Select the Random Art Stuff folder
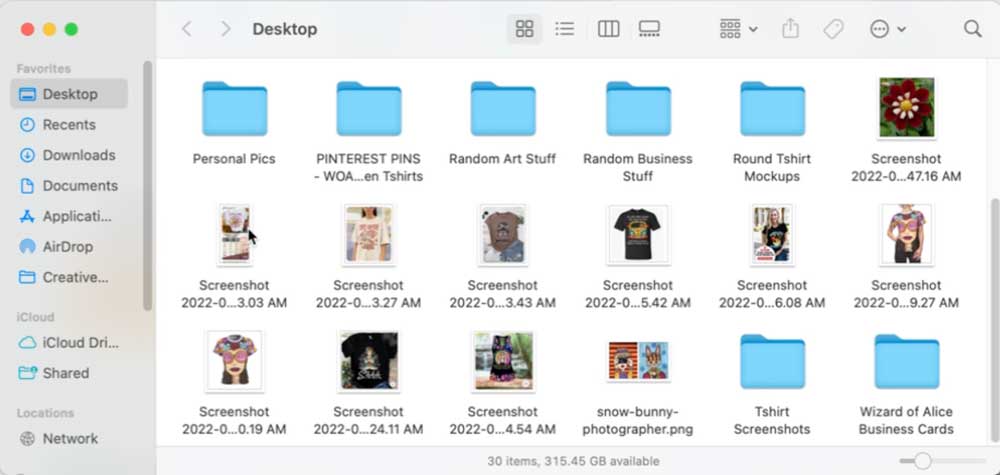Screen dimensions: 1000x475 point(503,108)
